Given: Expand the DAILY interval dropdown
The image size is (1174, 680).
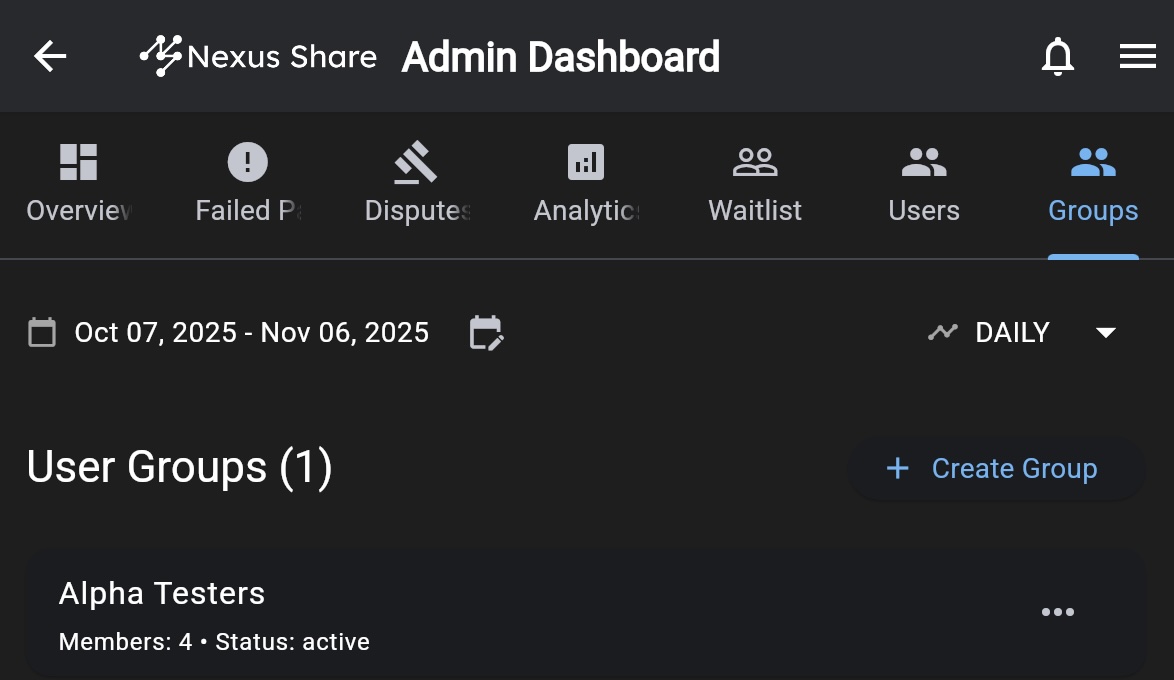Looking at the screenshot, I should [1012, 333].
